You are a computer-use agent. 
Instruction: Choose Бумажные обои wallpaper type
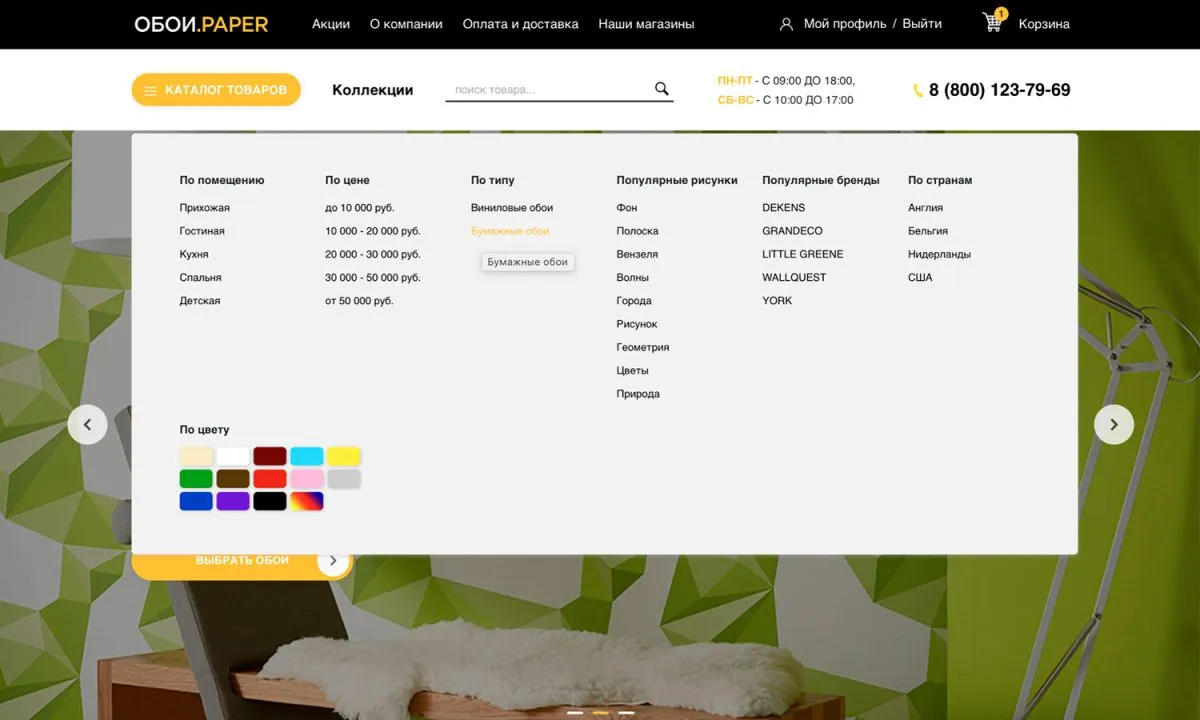[510, 231]
